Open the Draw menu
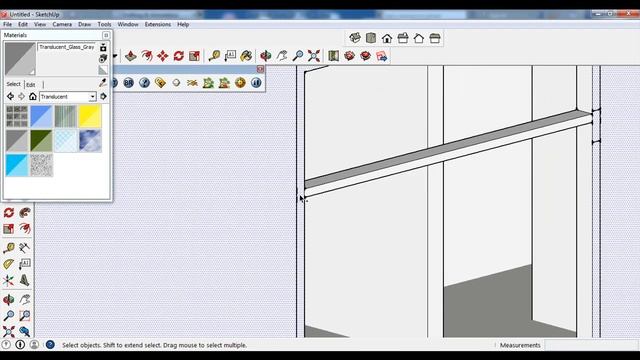The width and height of the screenshot is (640, 360). [84, 24]
